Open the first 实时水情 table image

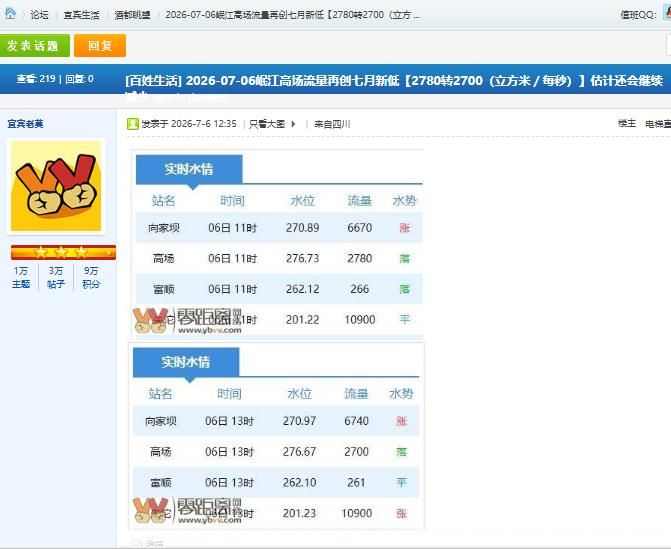pos(279,245)
